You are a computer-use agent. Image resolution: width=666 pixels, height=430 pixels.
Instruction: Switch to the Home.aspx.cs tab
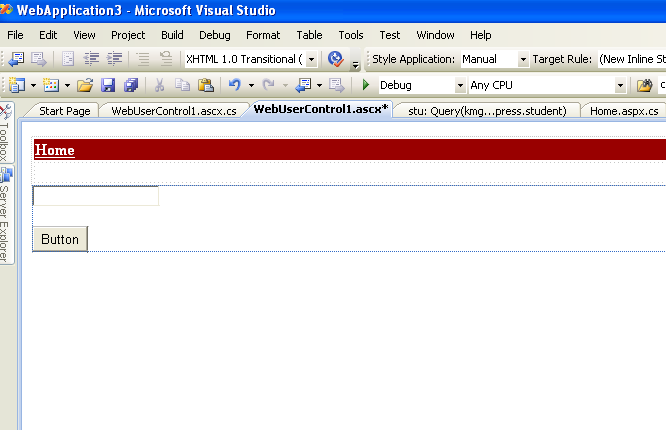(624, 111)
